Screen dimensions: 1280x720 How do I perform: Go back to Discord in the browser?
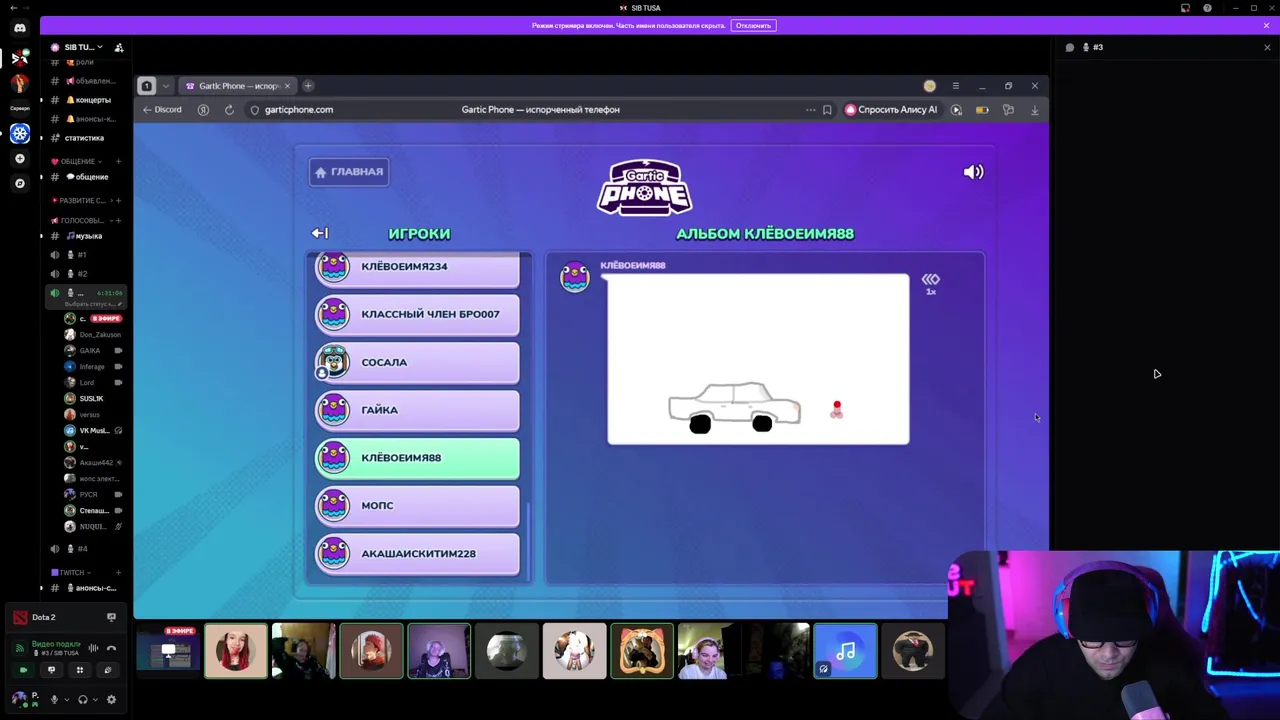[x=162, y=109]
